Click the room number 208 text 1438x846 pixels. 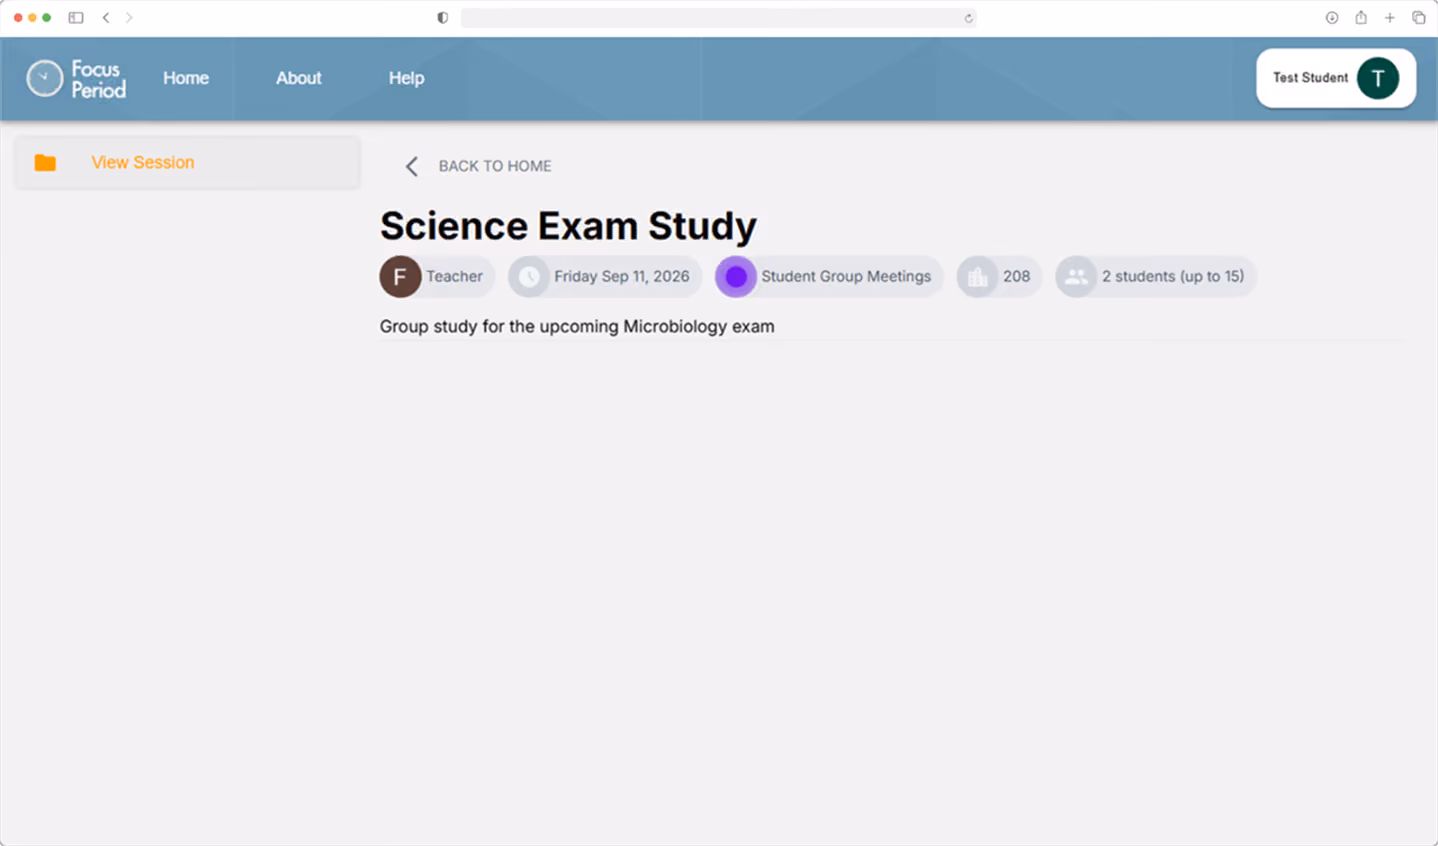(1017, 277)
